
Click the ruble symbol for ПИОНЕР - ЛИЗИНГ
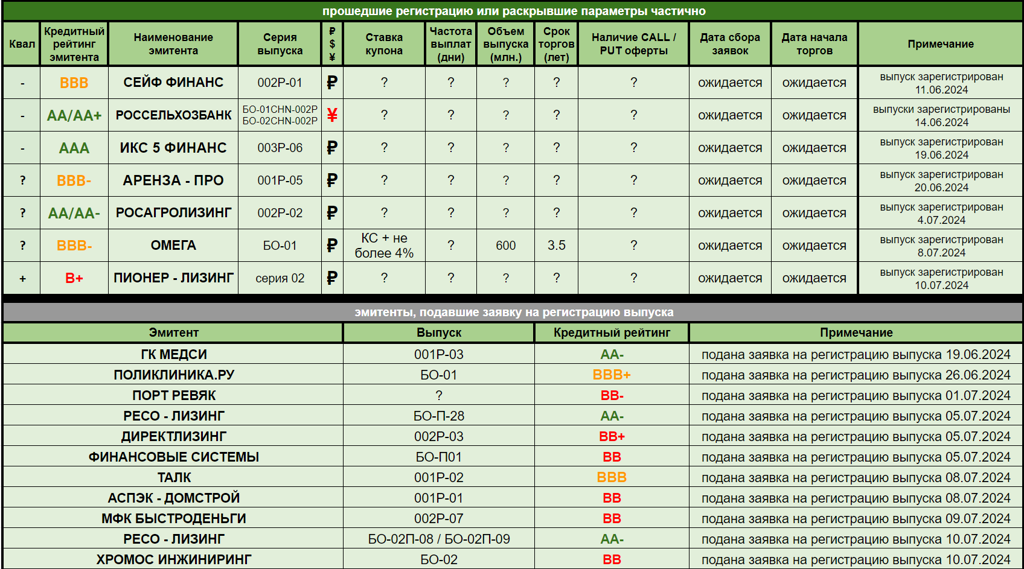pyautogui.click(x=332, y=278)
